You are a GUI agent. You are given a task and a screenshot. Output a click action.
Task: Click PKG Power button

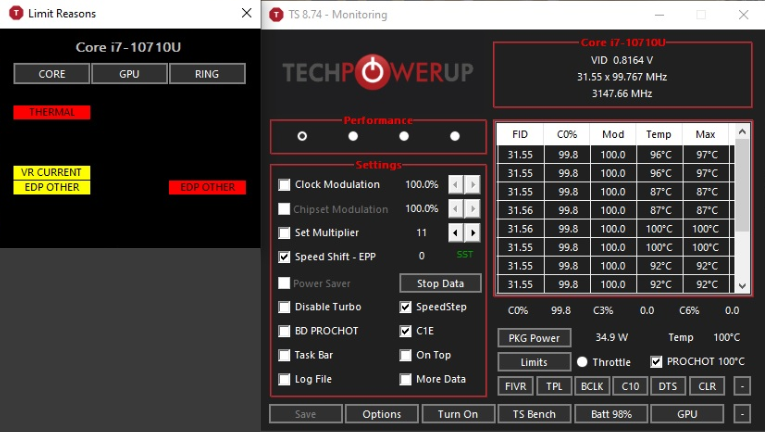click(x=534, y=338)
